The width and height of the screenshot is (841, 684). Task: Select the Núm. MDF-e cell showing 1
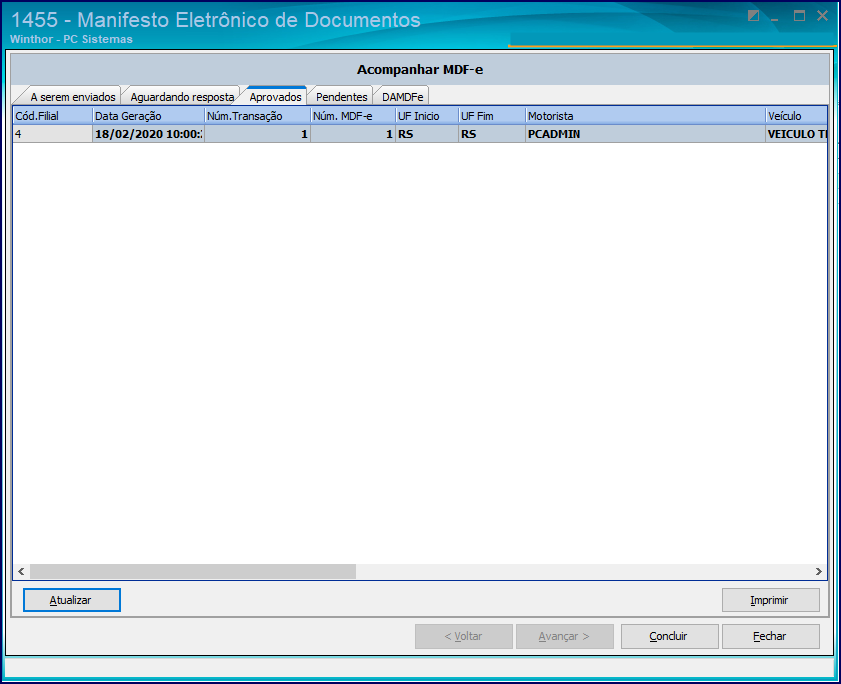tap(353, 134)
